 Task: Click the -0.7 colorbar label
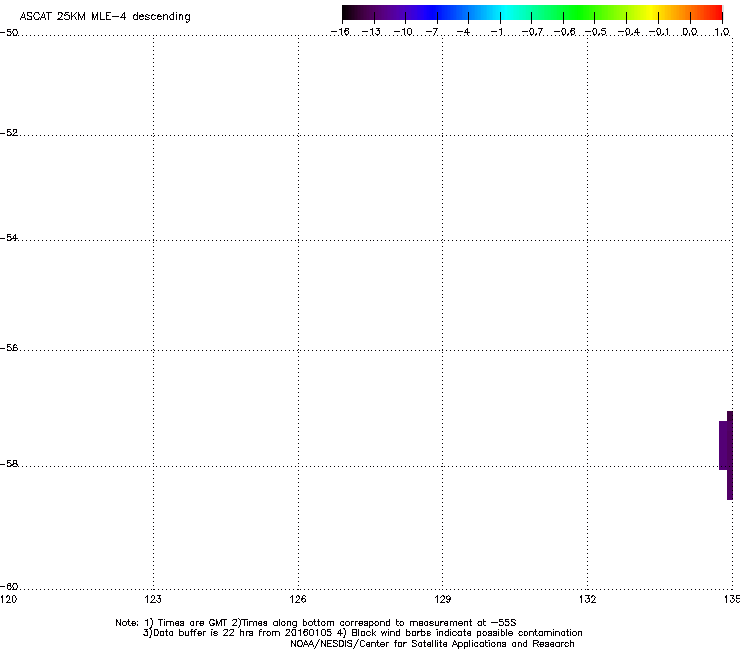[x=532, y=32]
